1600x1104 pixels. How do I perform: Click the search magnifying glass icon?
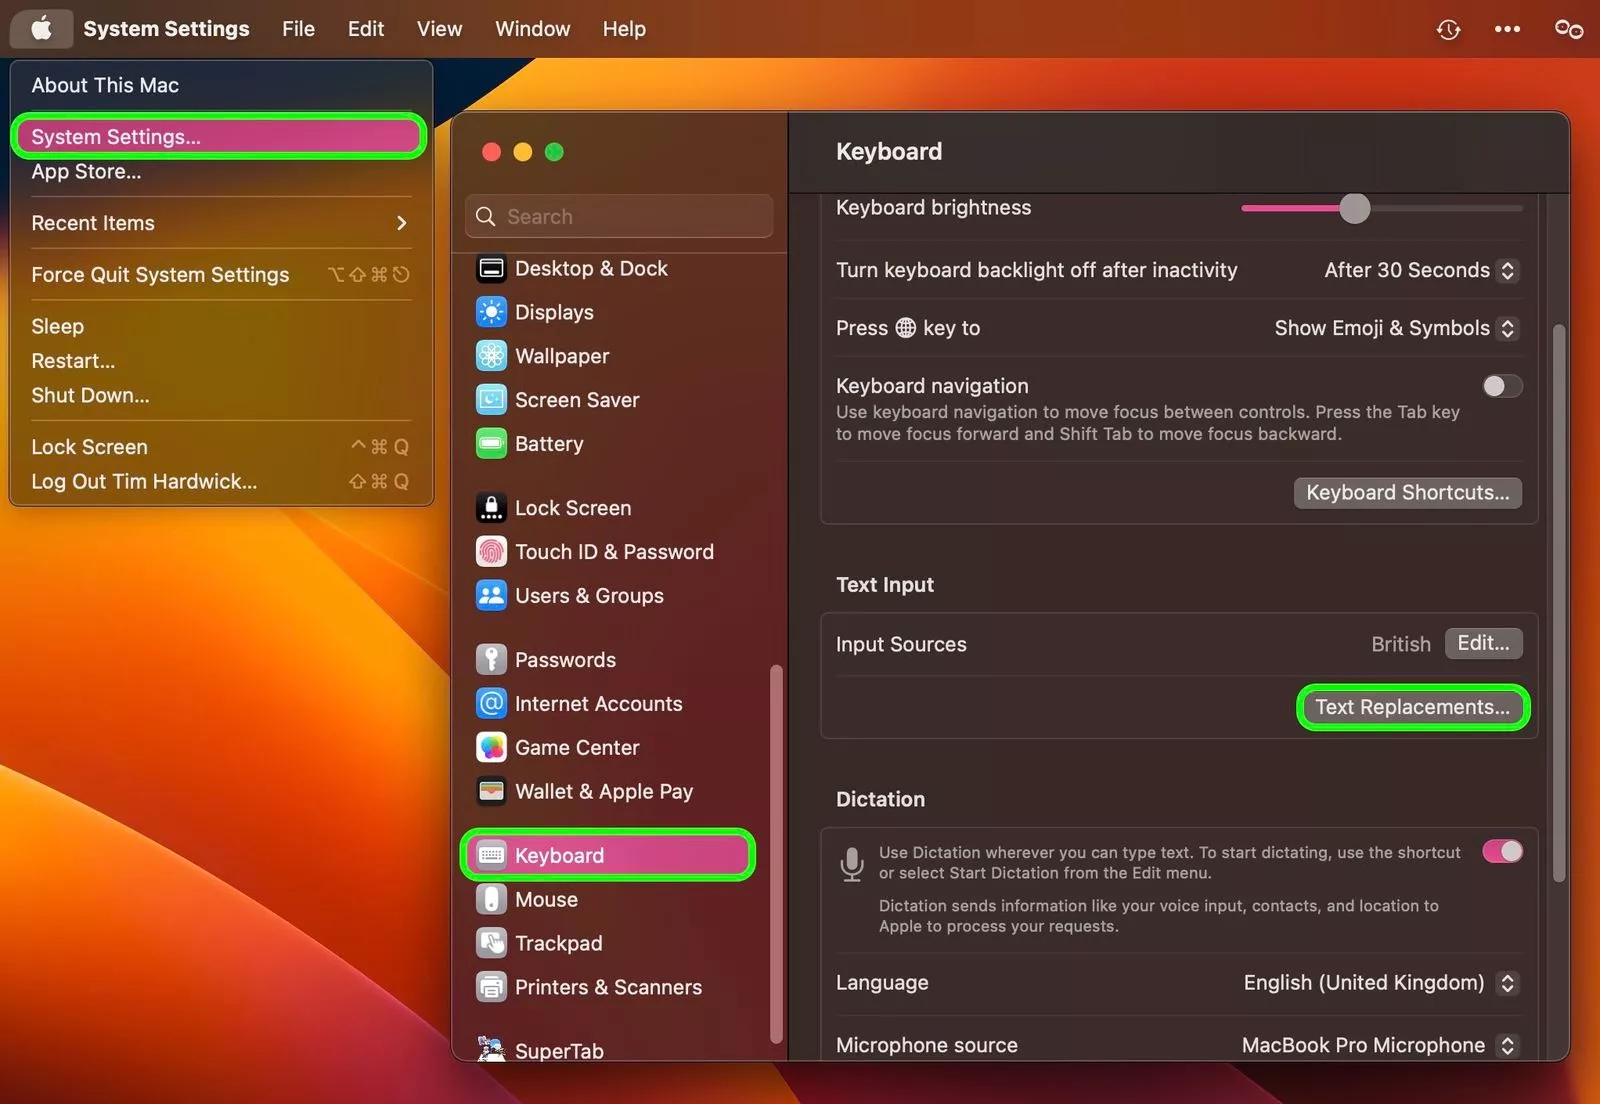click(x=486, y=217)
